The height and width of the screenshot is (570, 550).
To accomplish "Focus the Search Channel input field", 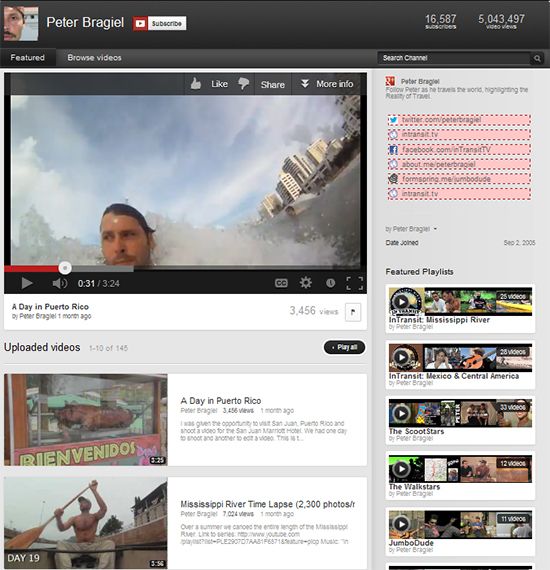I will coord(454,58).
